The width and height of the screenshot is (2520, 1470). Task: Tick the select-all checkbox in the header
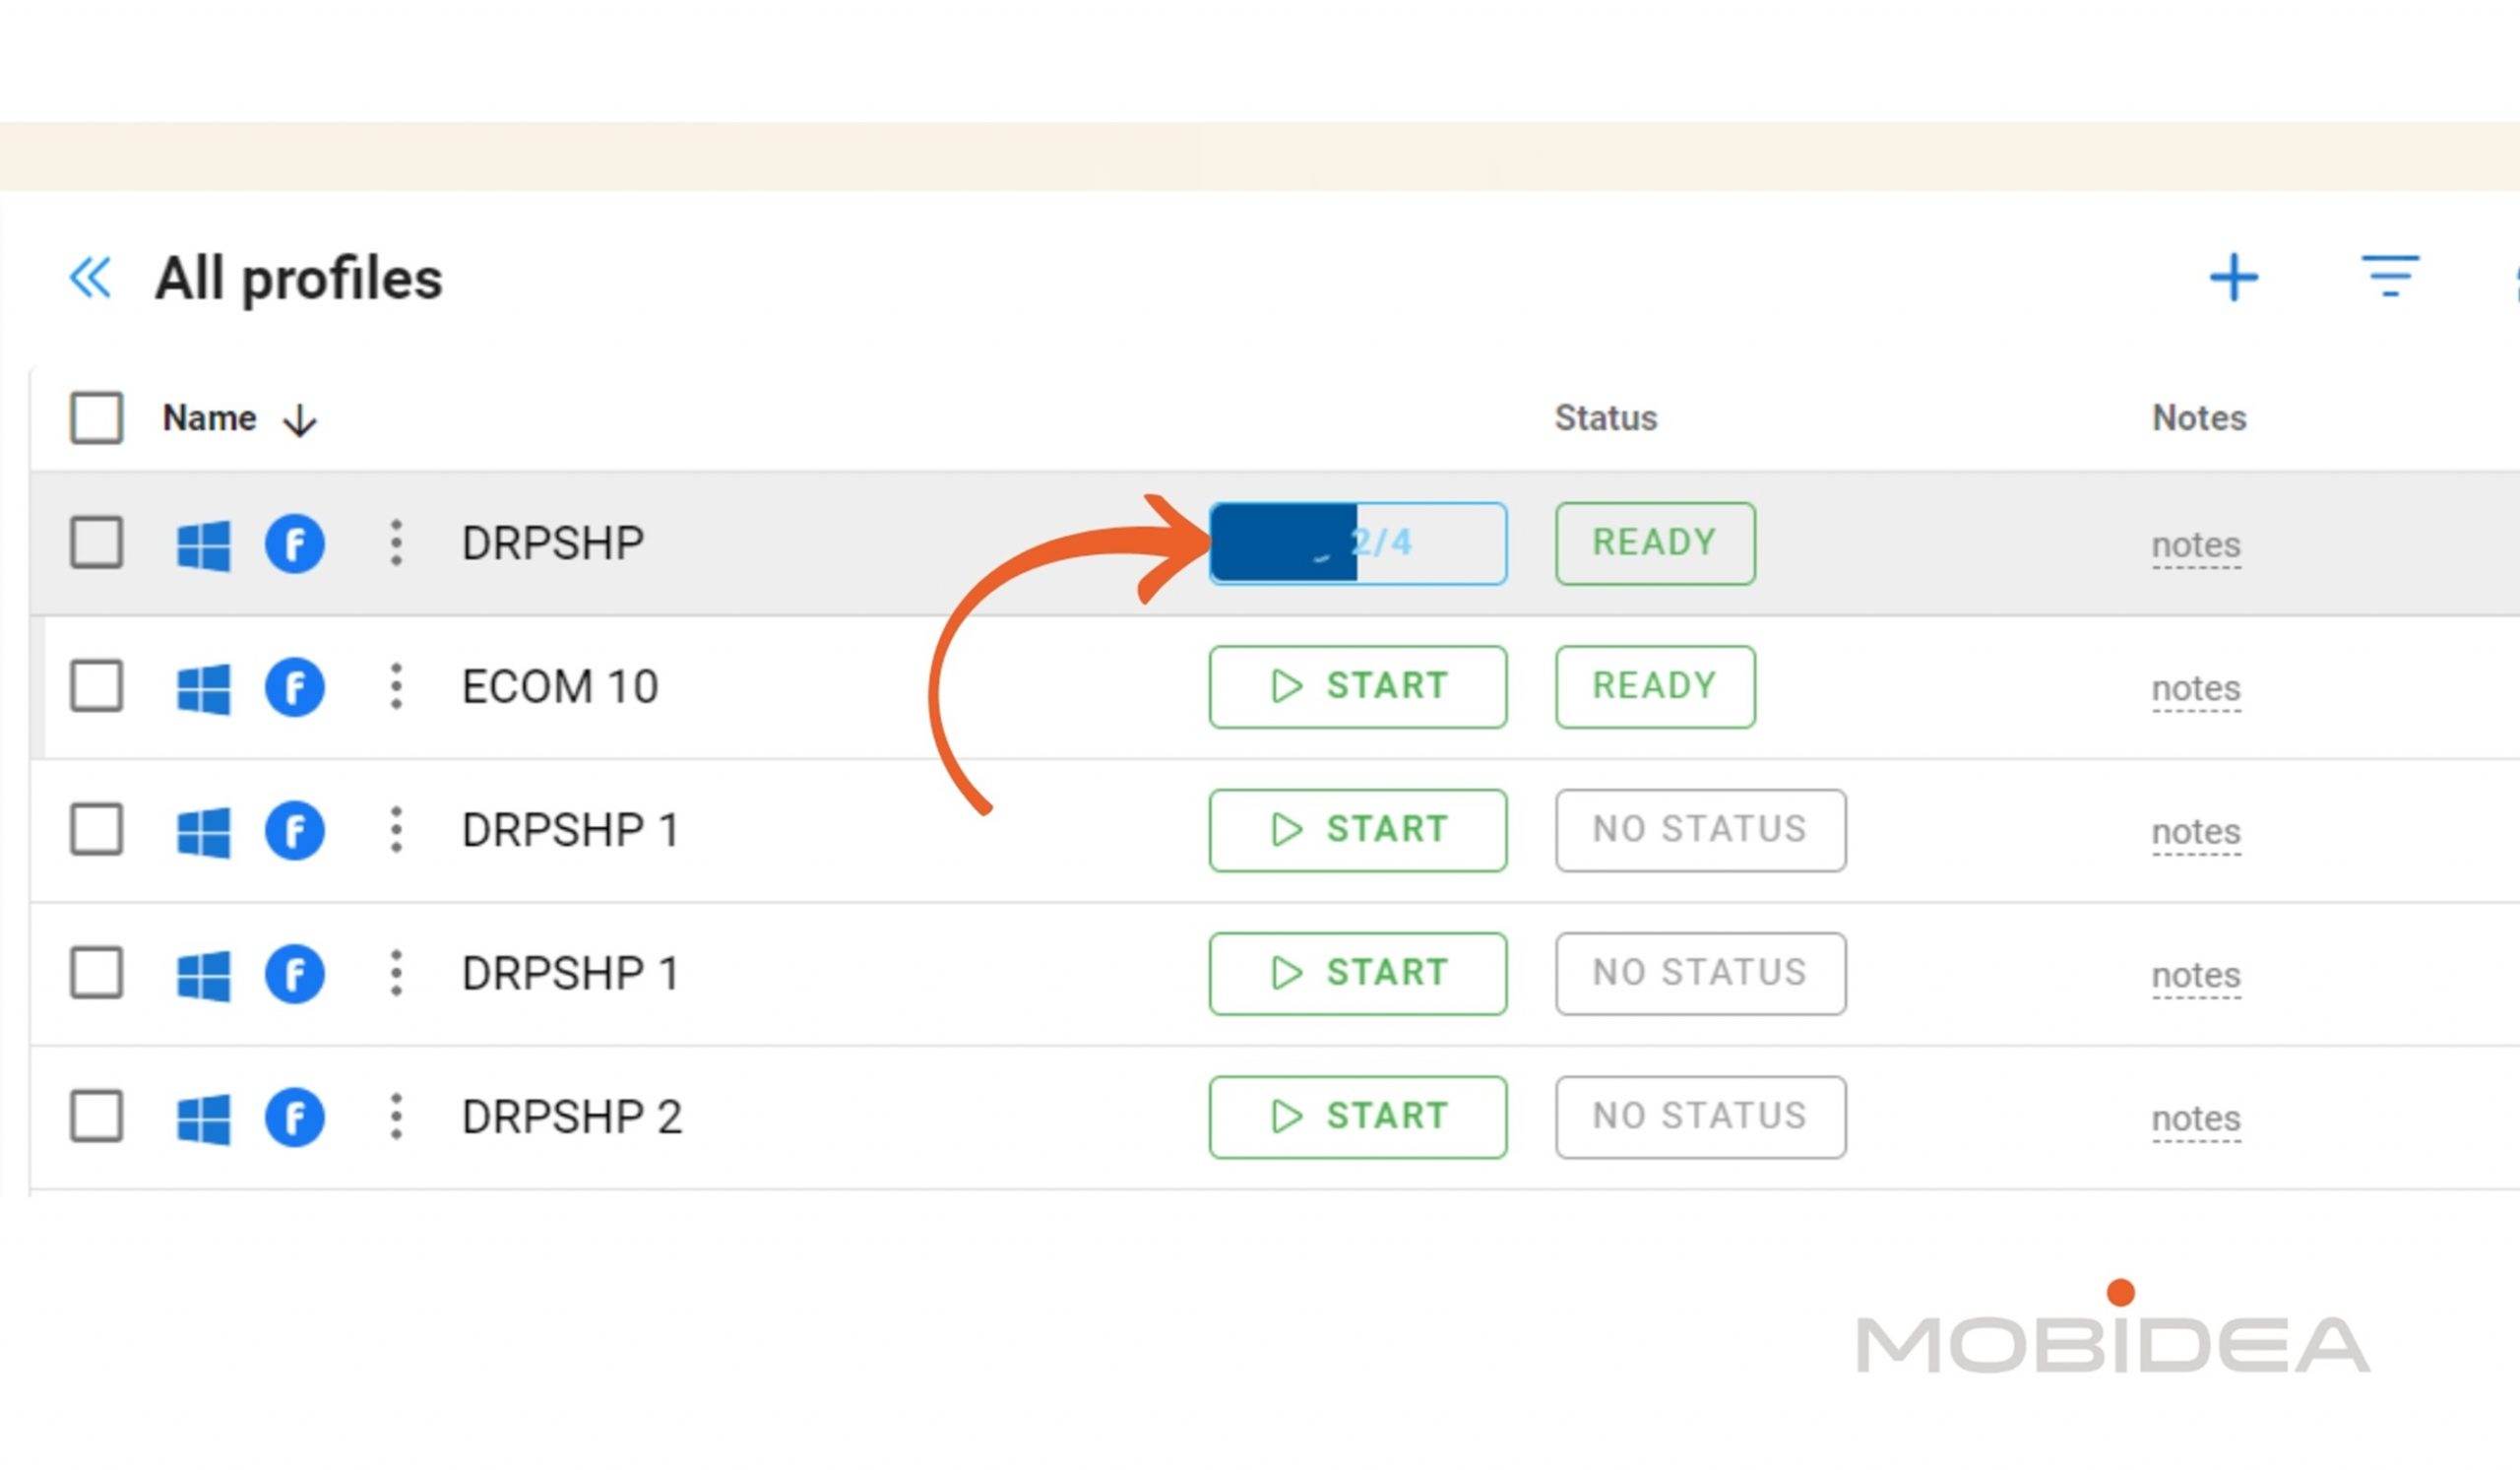(97, 417)
